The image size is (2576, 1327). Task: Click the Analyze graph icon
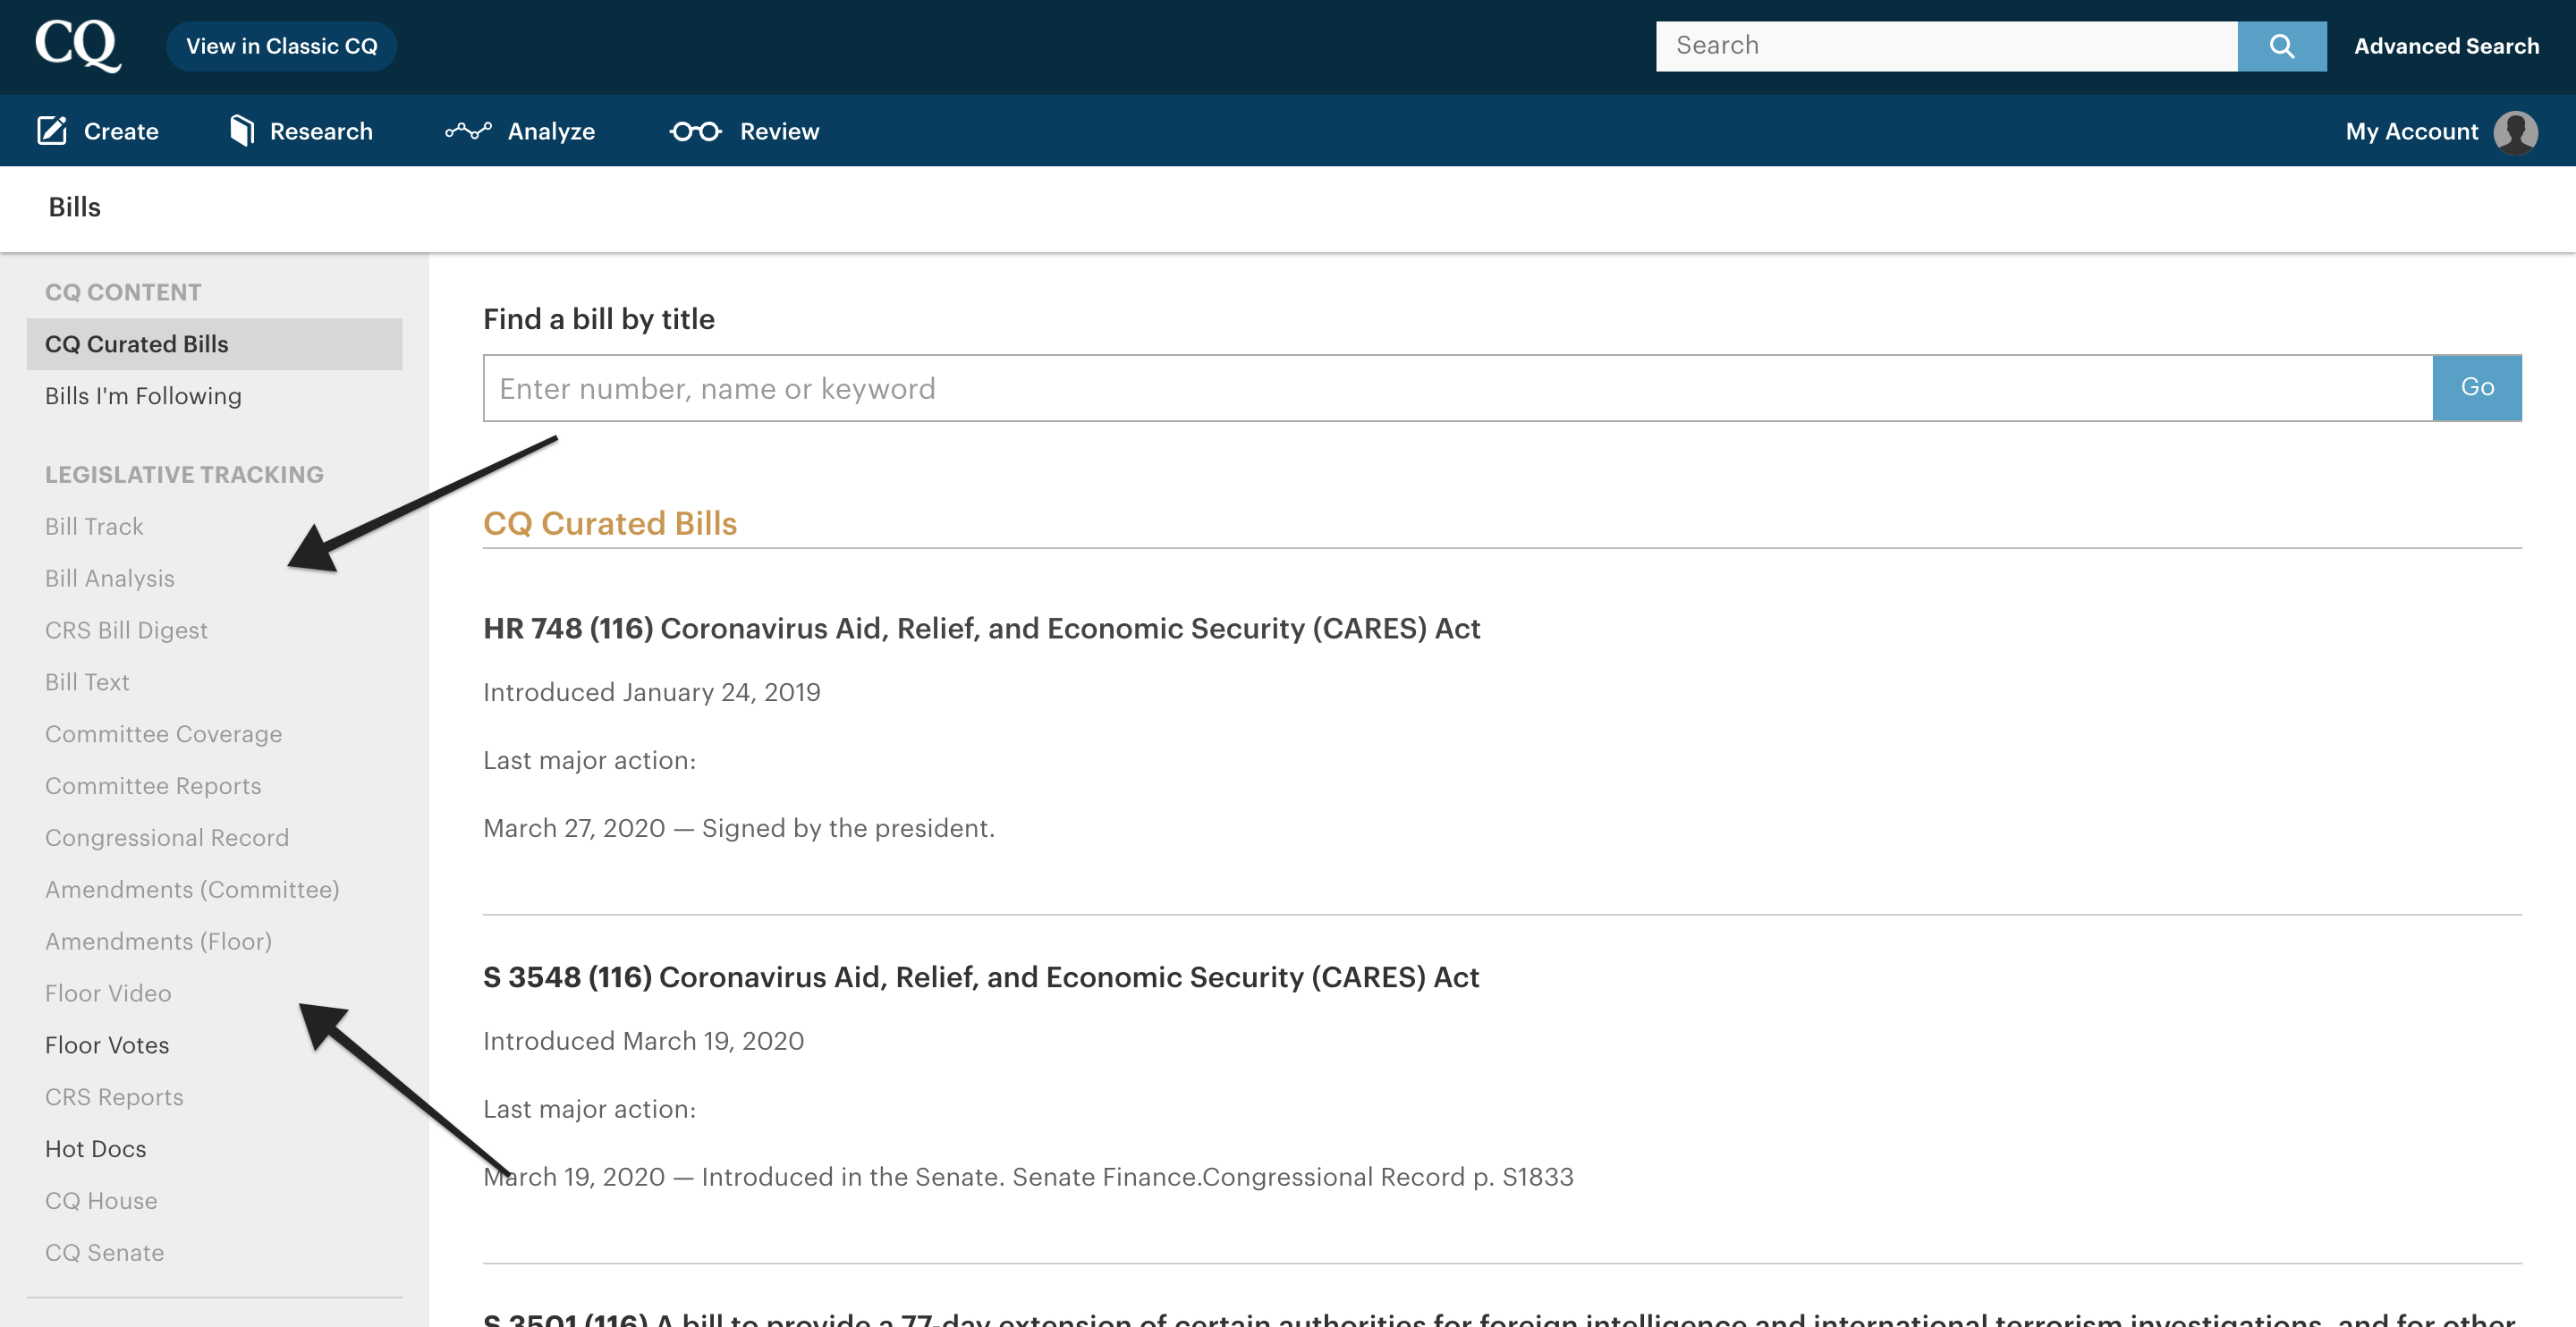coord(468,131)
